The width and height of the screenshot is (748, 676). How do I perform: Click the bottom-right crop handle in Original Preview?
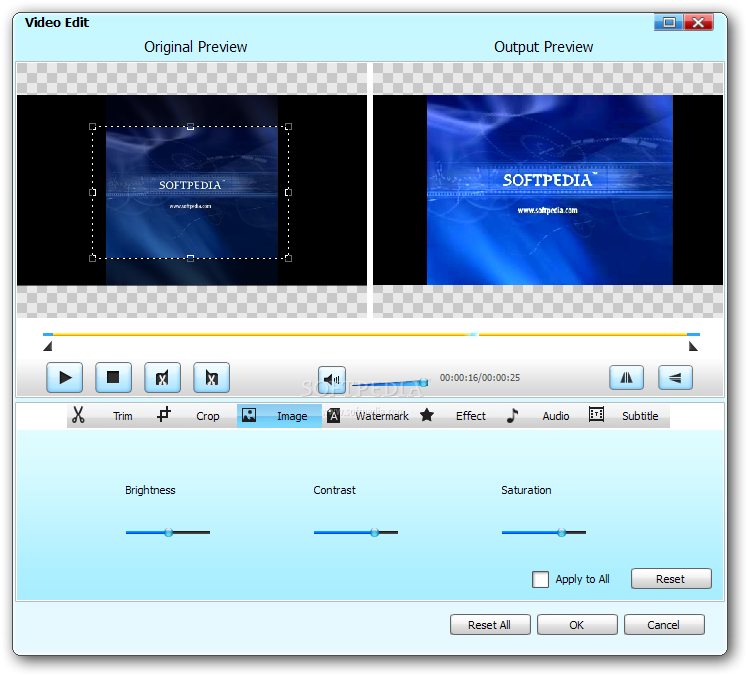288,258
